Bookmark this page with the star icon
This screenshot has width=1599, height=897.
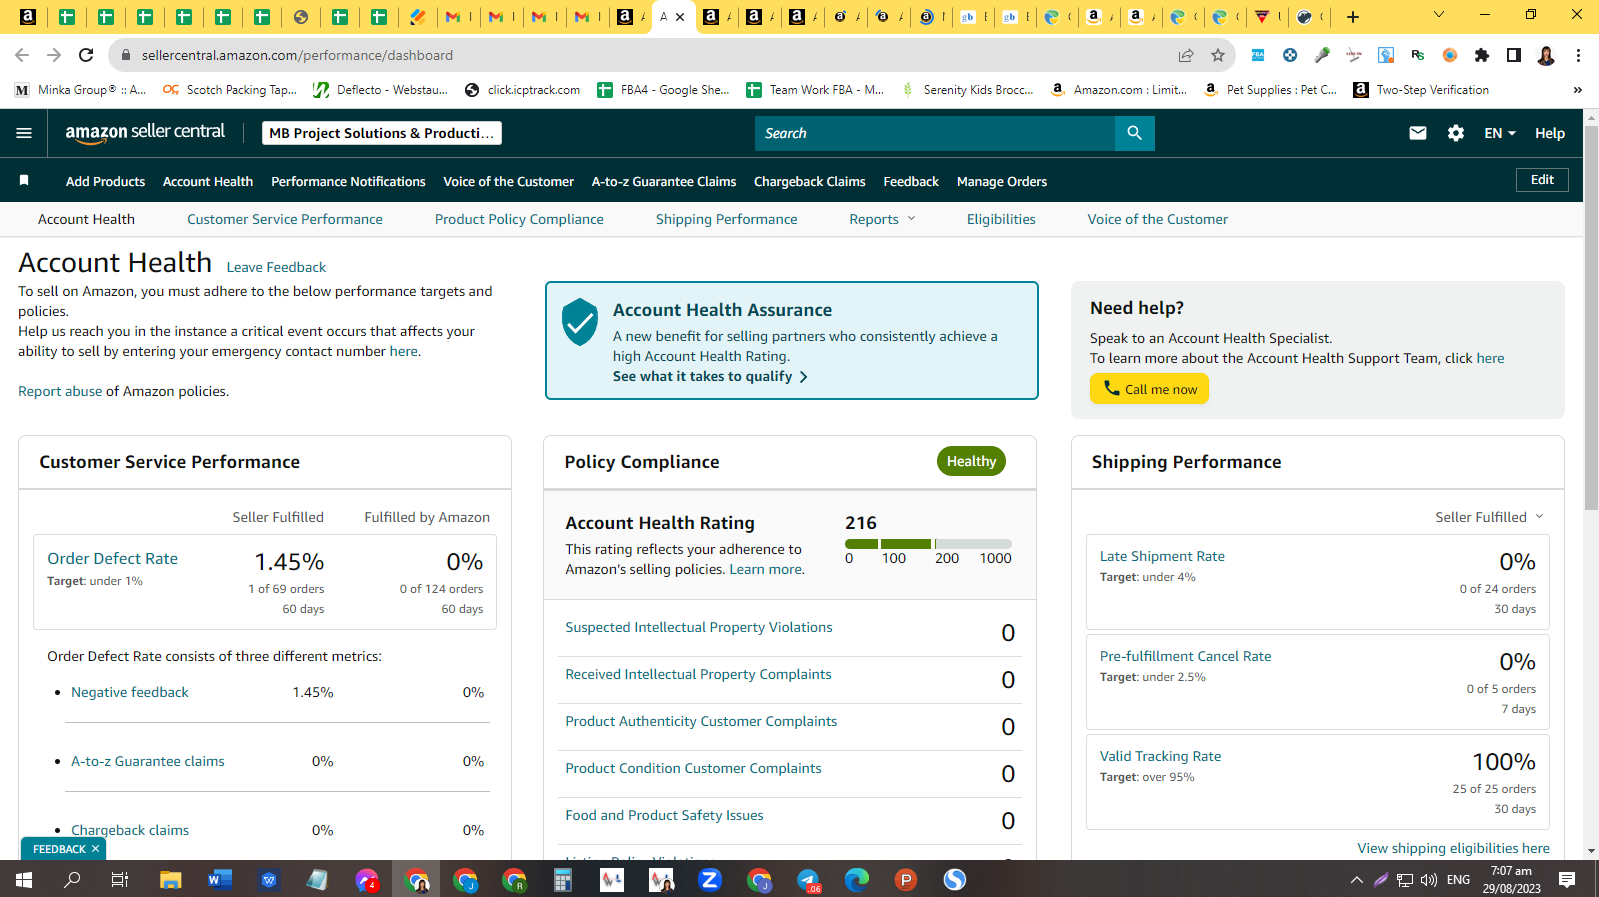pos(1218,55)
